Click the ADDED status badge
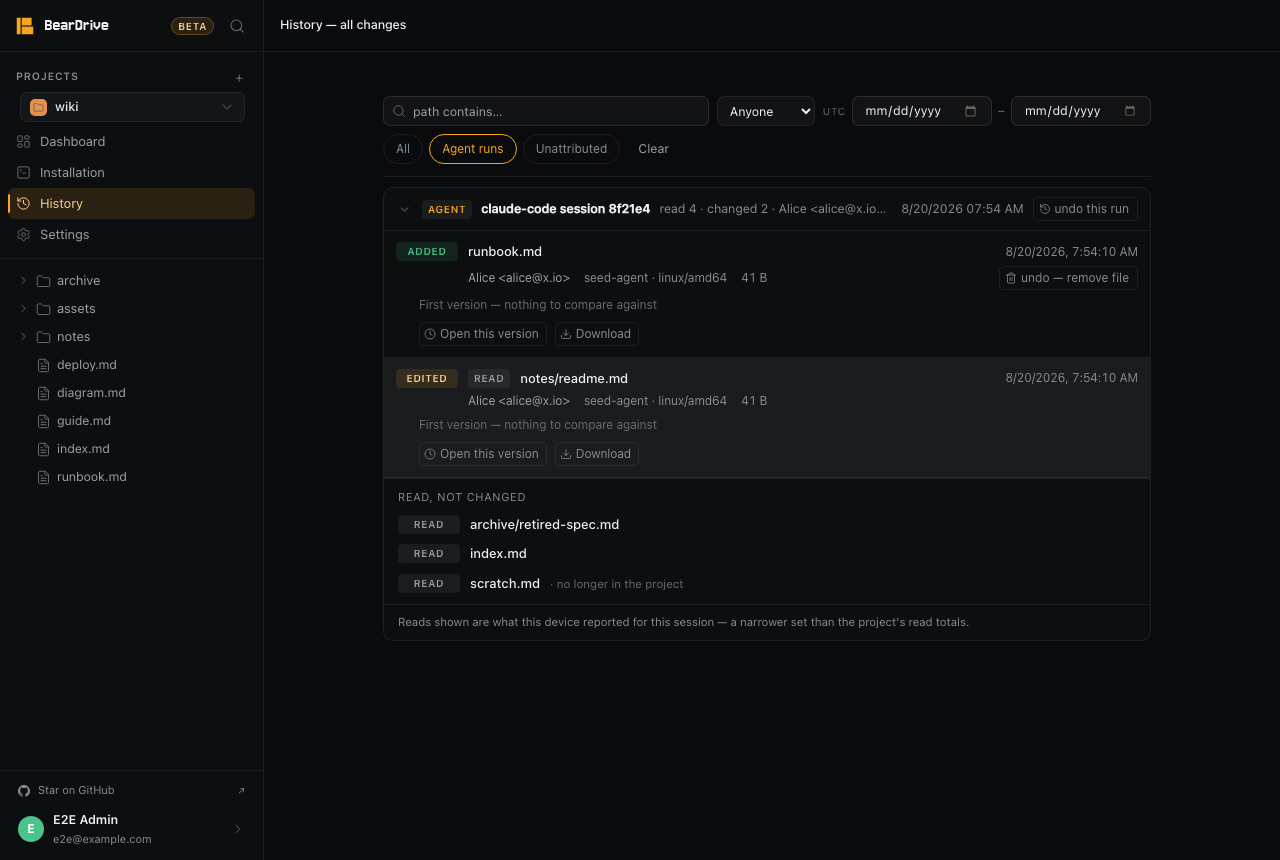 point(427,252)
